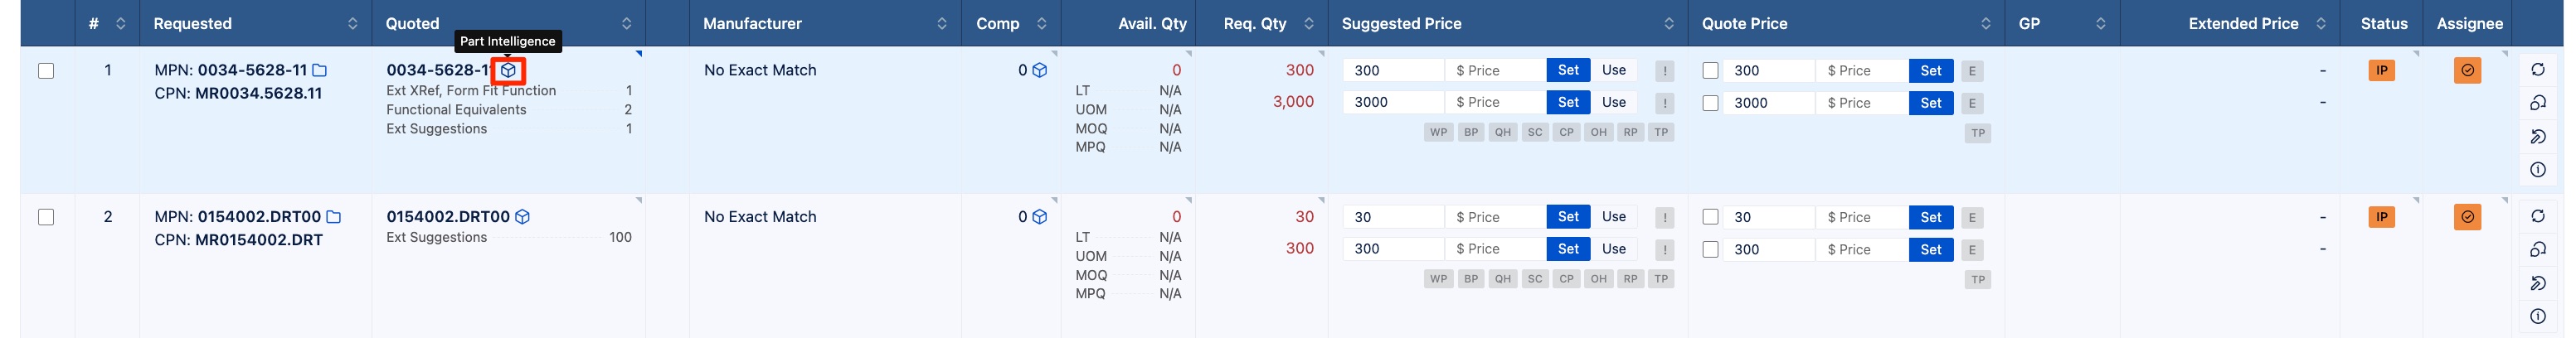2576x338 pixels.
Task: Click the OH tag in row 2
Action: [1599, 279]
